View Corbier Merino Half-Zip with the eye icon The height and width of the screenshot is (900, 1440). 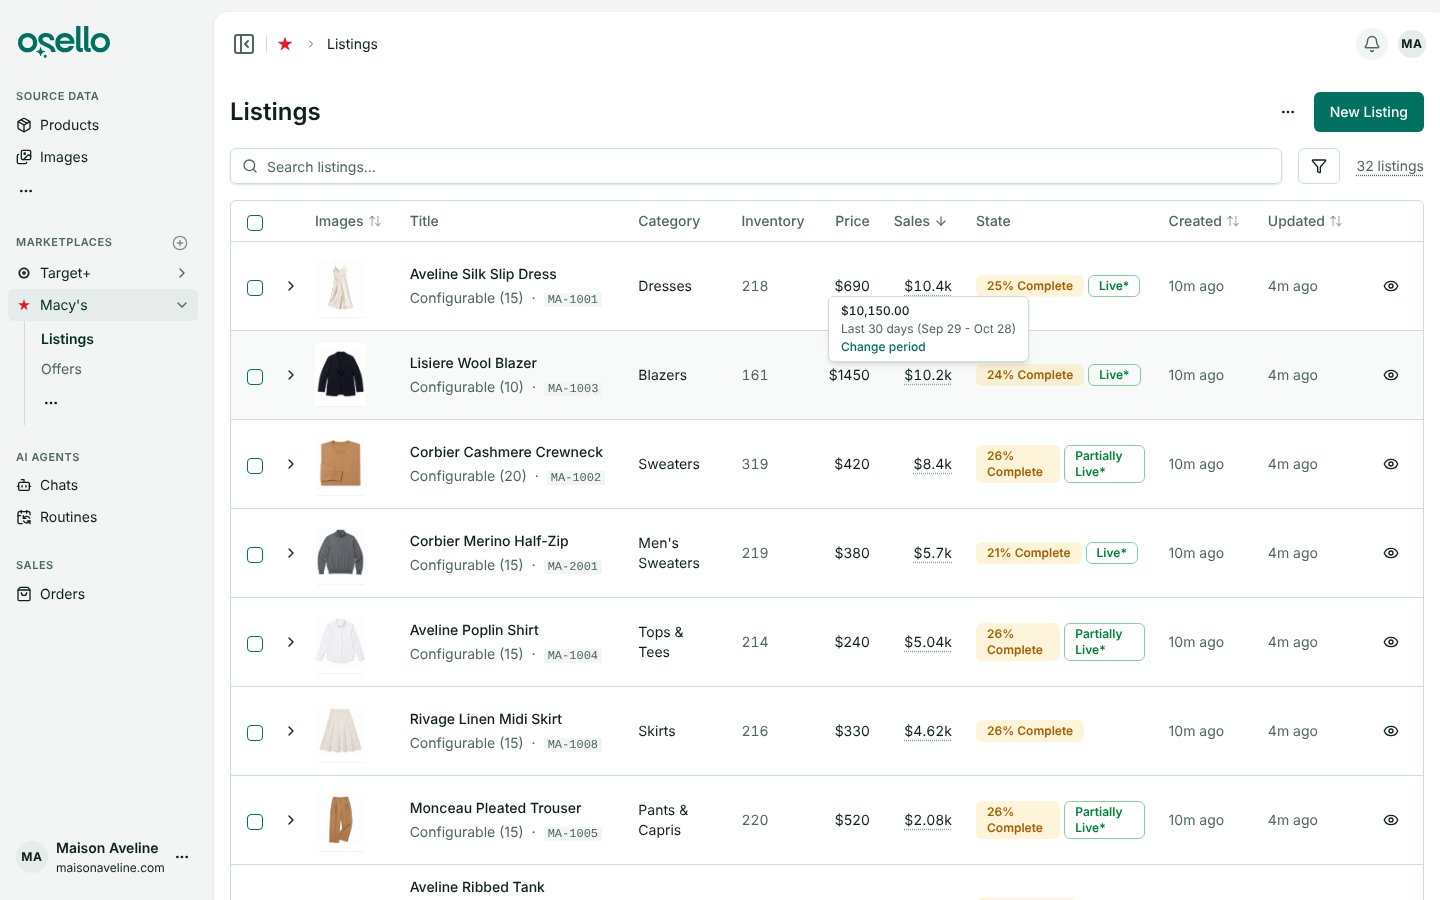coord(1390,553)
